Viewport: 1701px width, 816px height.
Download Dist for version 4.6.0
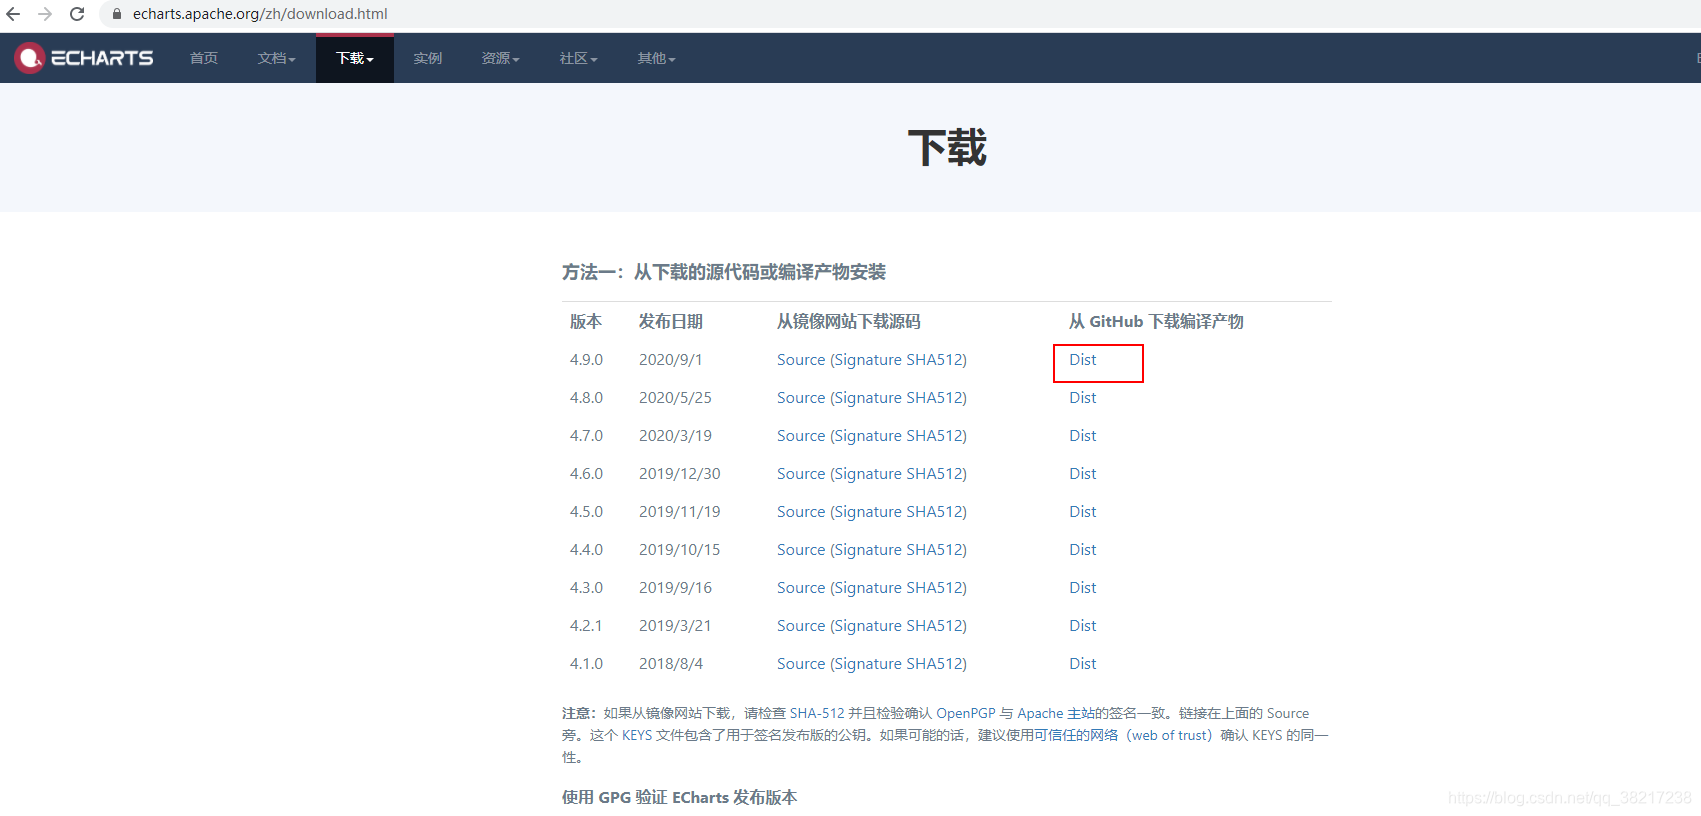[x=1082, y=474]
